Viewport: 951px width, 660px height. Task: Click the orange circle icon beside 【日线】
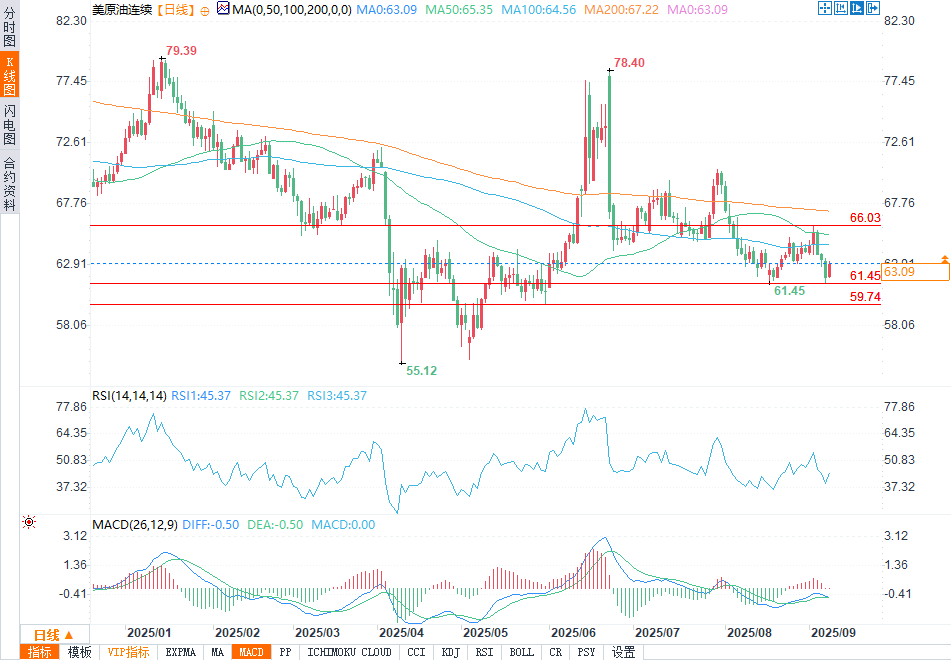[204, 10]
